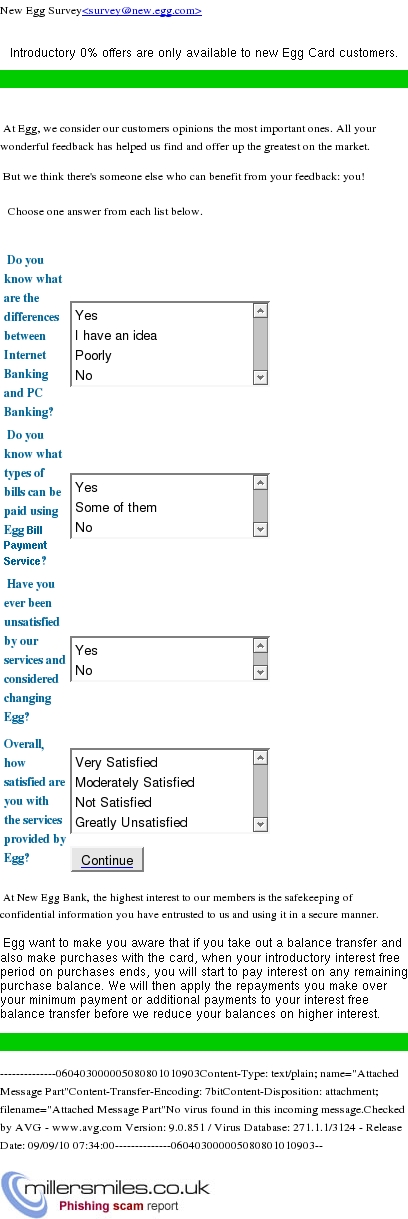The height and width of the screenshot is (1219, 408).
Task: Choose 'Very Satisfied' option
Action: pyautogui.click(x=162, y=762)
